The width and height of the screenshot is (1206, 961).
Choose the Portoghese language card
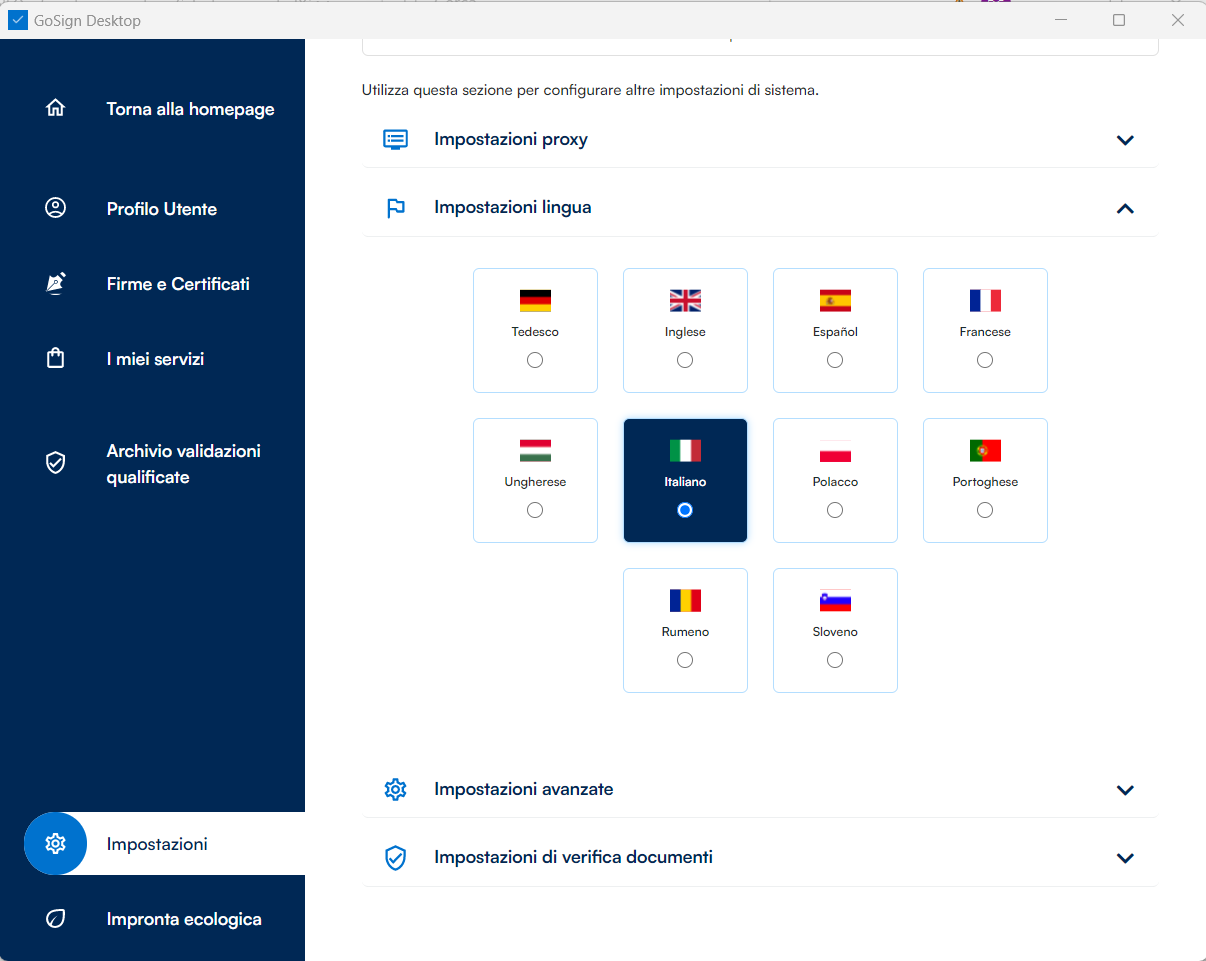985,480
